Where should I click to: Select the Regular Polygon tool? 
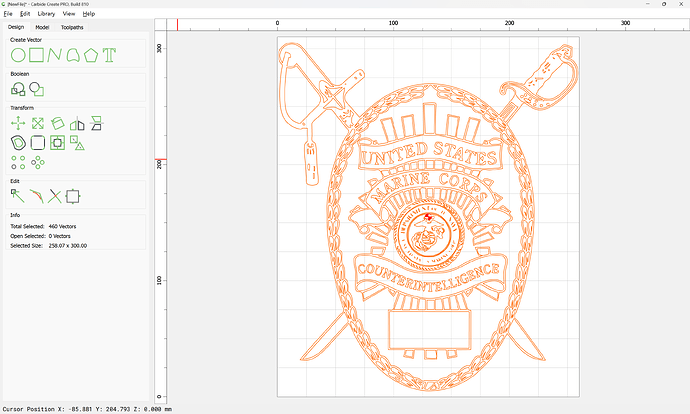pyautogui.click(x=91, y=55)
